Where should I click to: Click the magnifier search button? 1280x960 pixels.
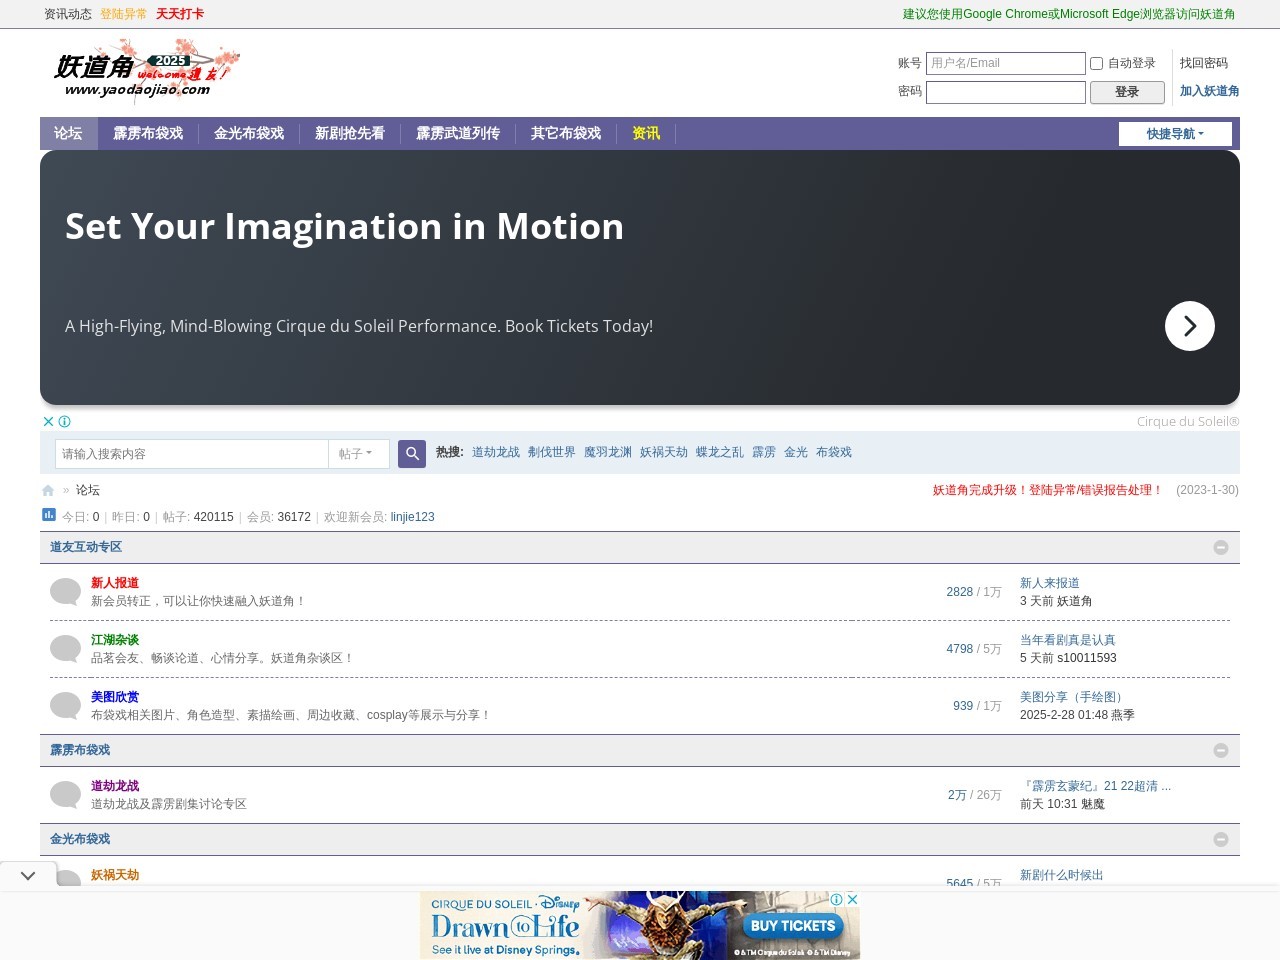[412, 454]
